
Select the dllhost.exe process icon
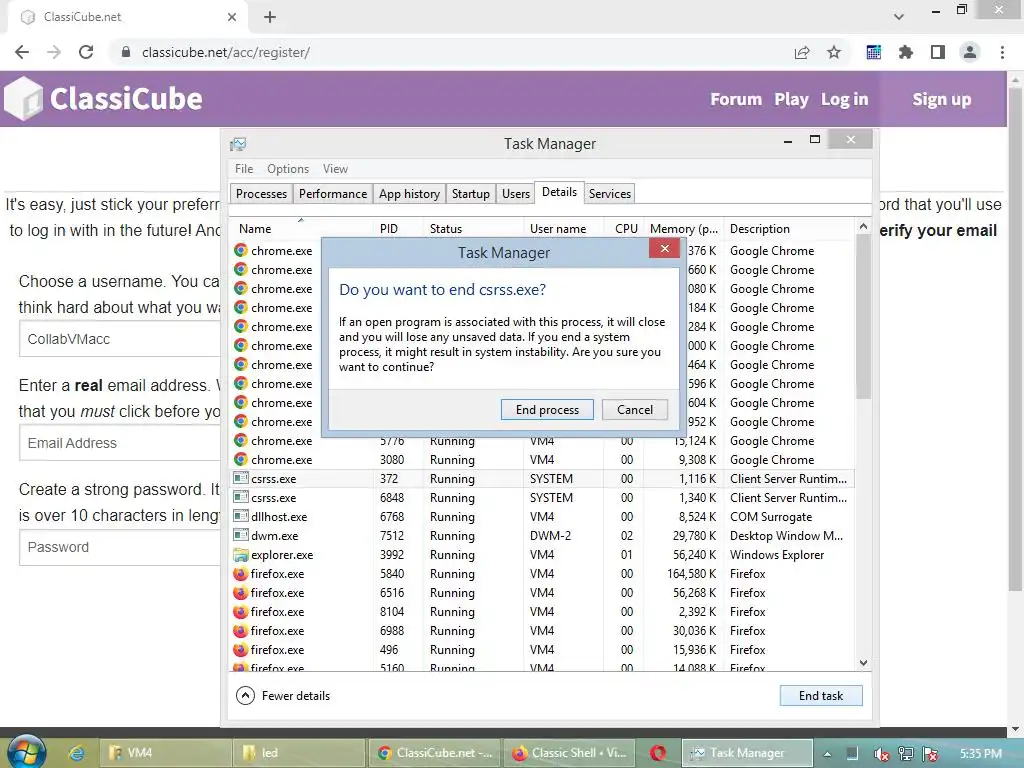point(240,517)
